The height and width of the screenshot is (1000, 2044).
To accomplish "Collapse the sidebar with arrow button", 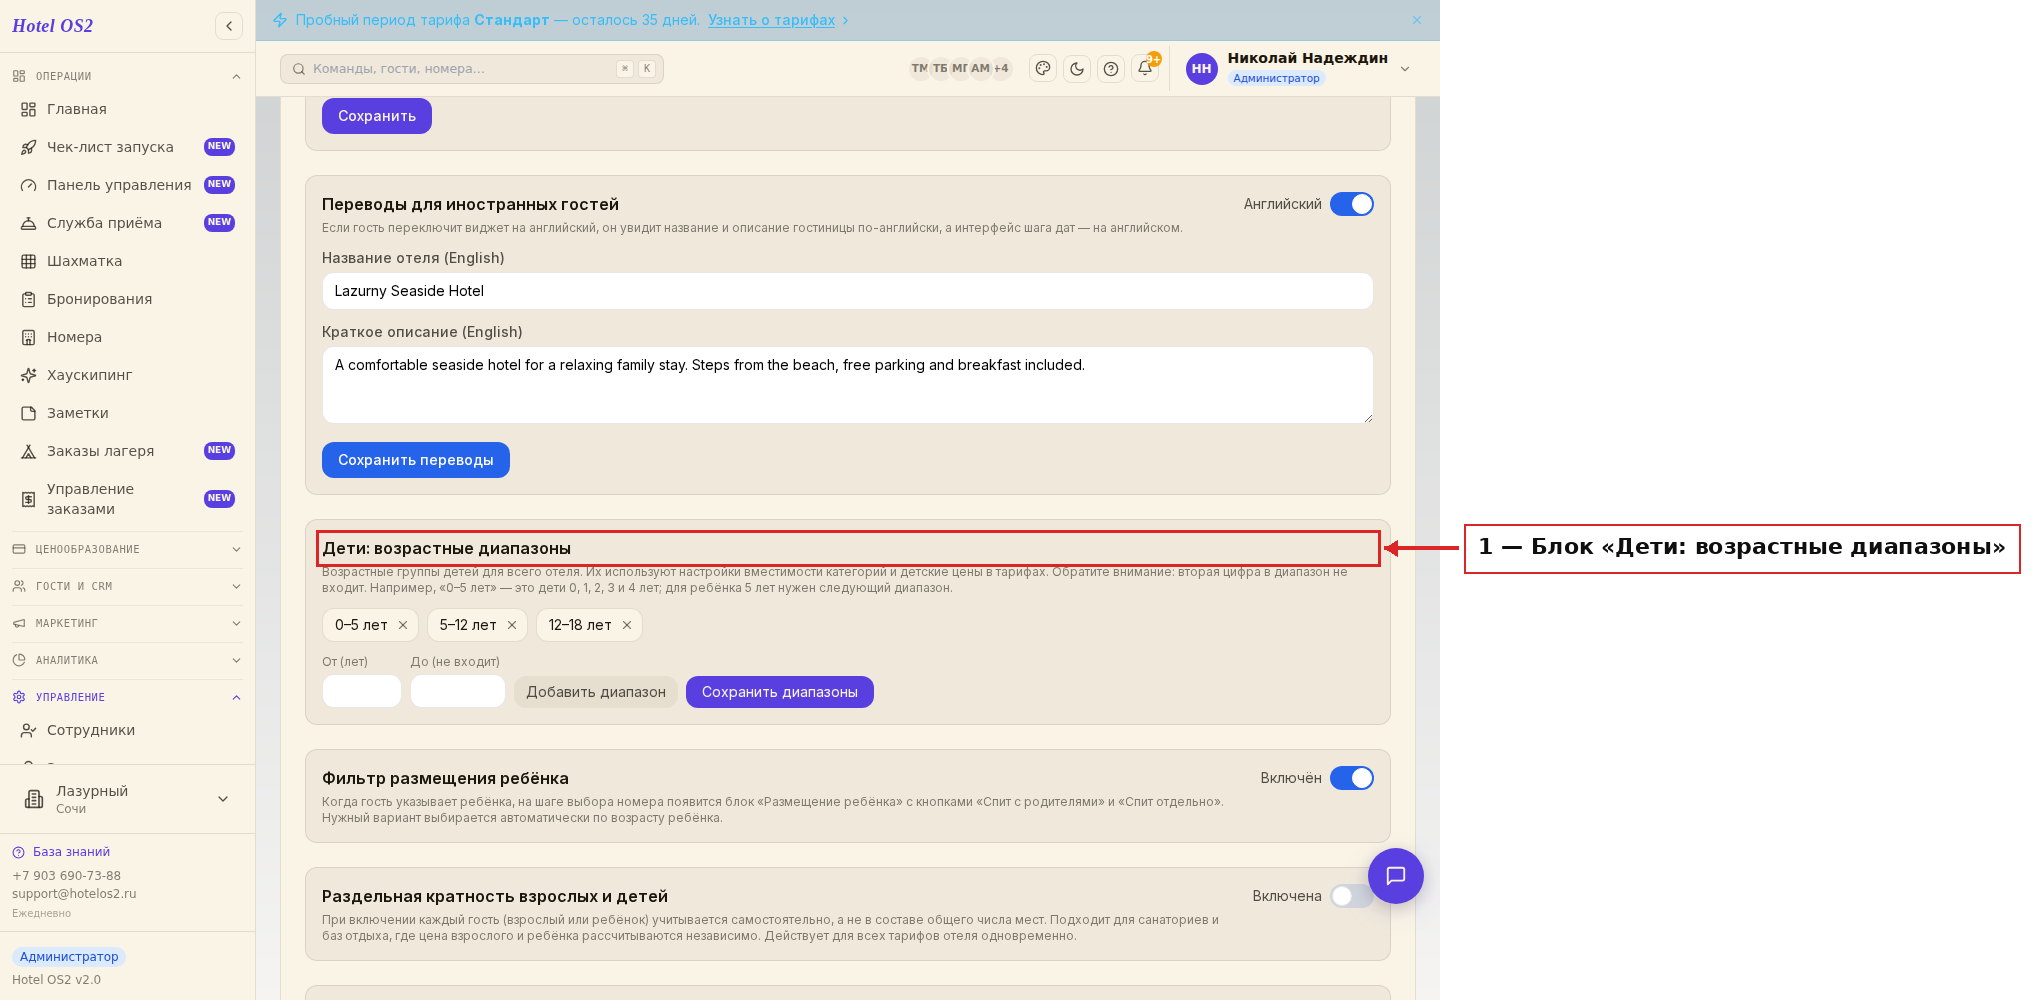I will (229, 26).
